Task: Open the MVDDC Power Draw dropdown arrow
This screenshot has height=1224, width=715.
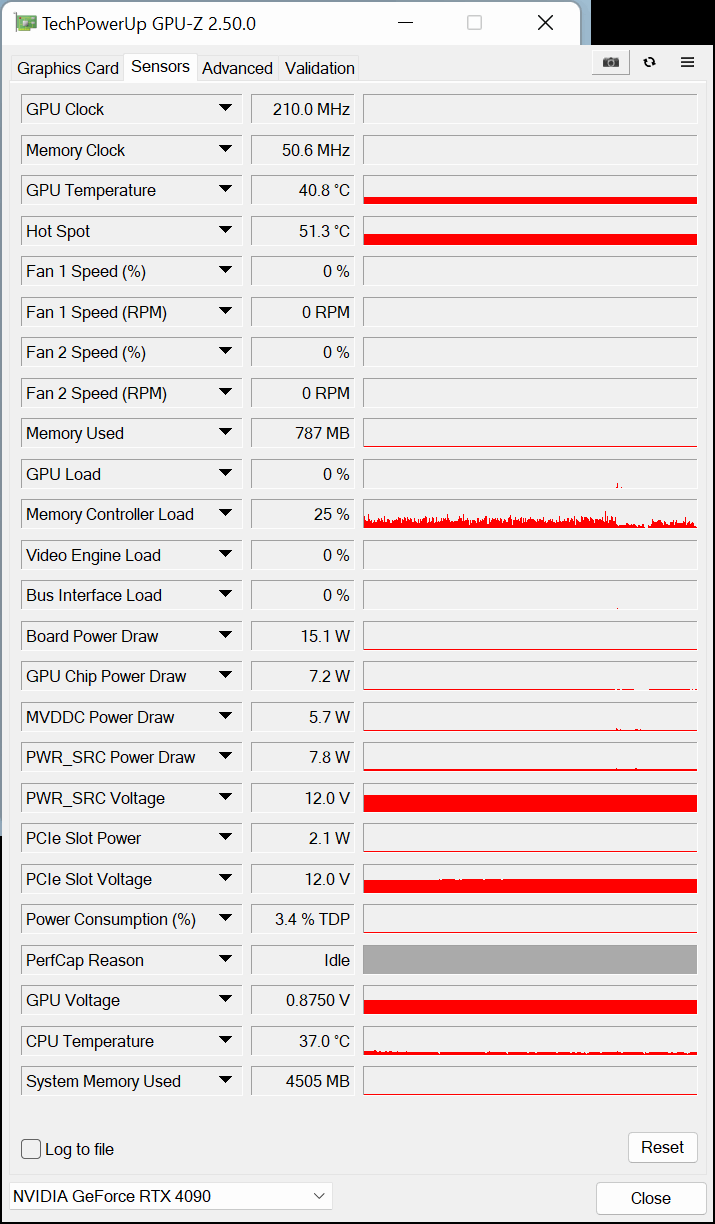Action: (226, 717)
